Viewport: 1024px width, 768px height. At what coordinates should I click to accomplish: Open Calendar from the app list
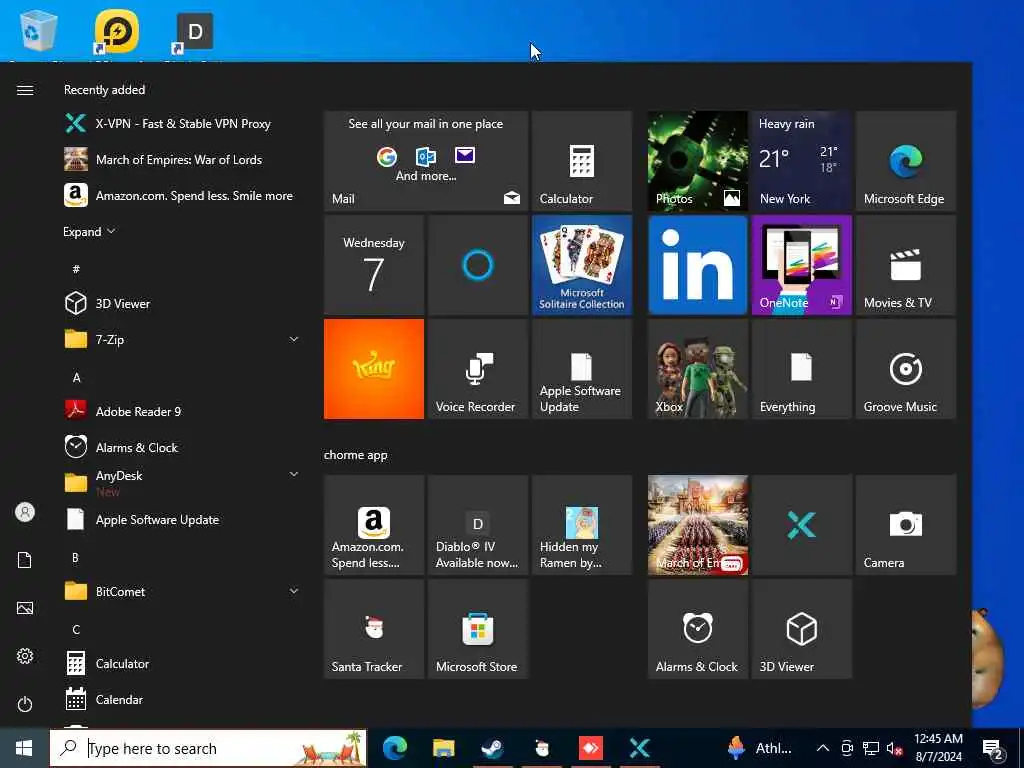182,699
